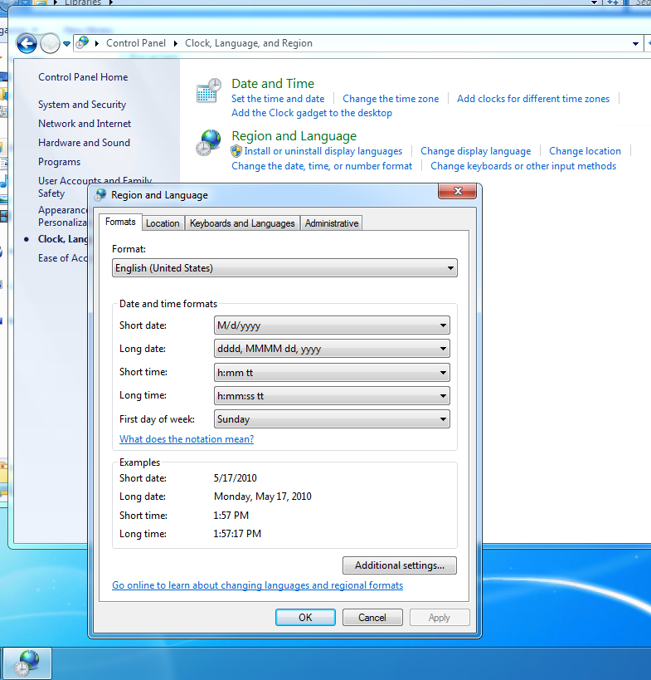Close the Region and Language dialog

(458, 191)
